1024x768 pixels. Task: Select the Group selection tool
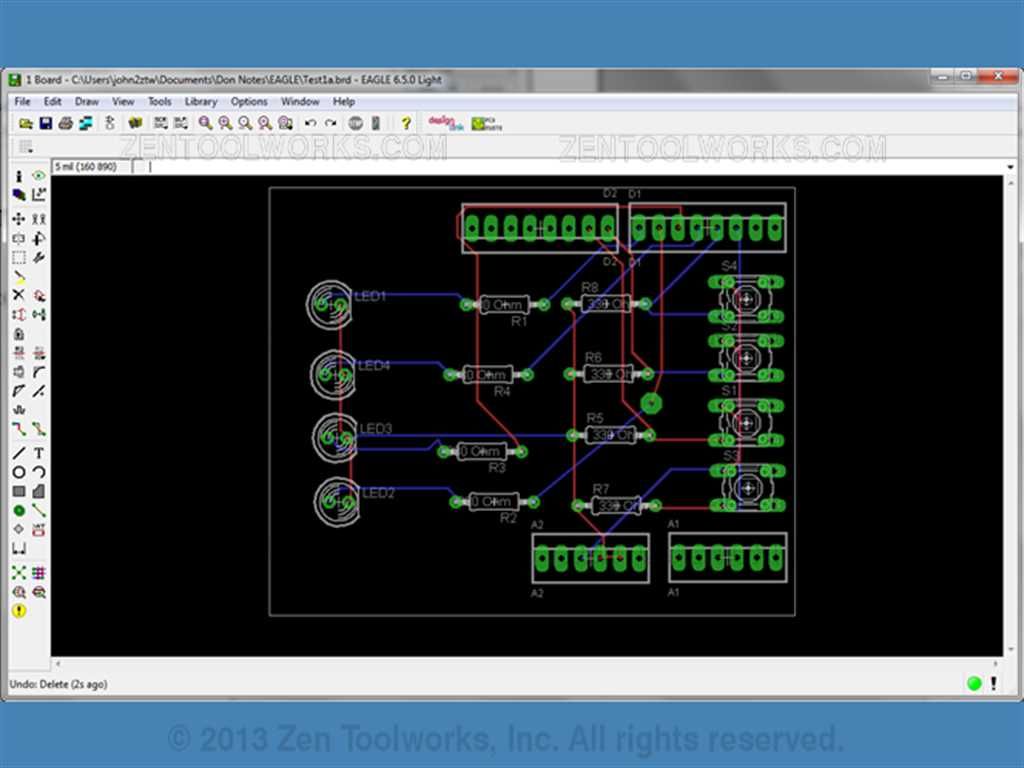(x=19, y=257)
